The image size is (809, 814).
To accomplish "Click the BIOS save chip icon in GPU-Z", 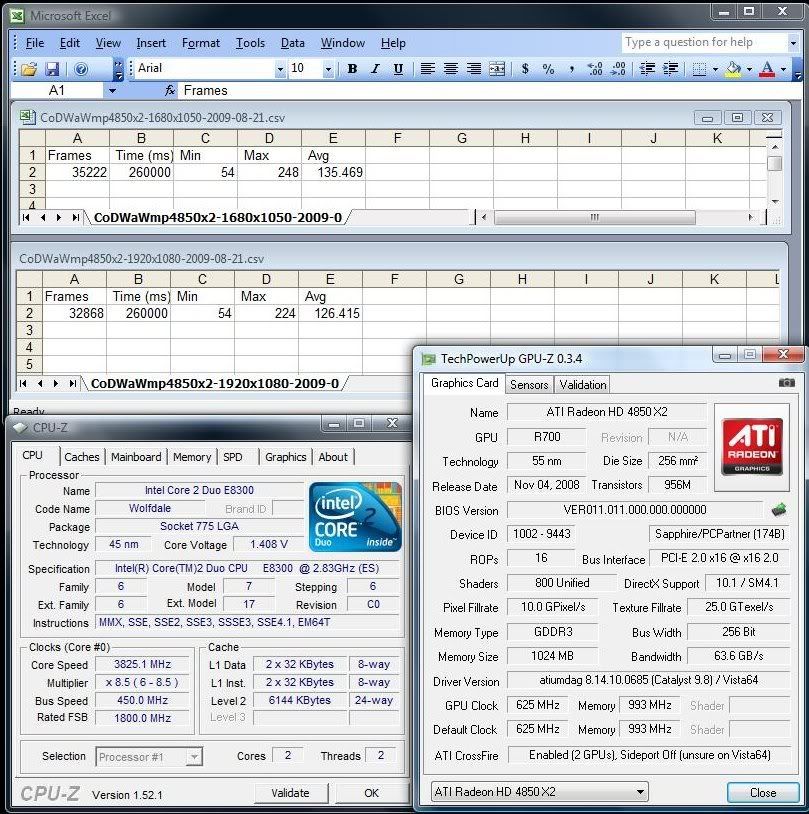I will pos(779,509).
